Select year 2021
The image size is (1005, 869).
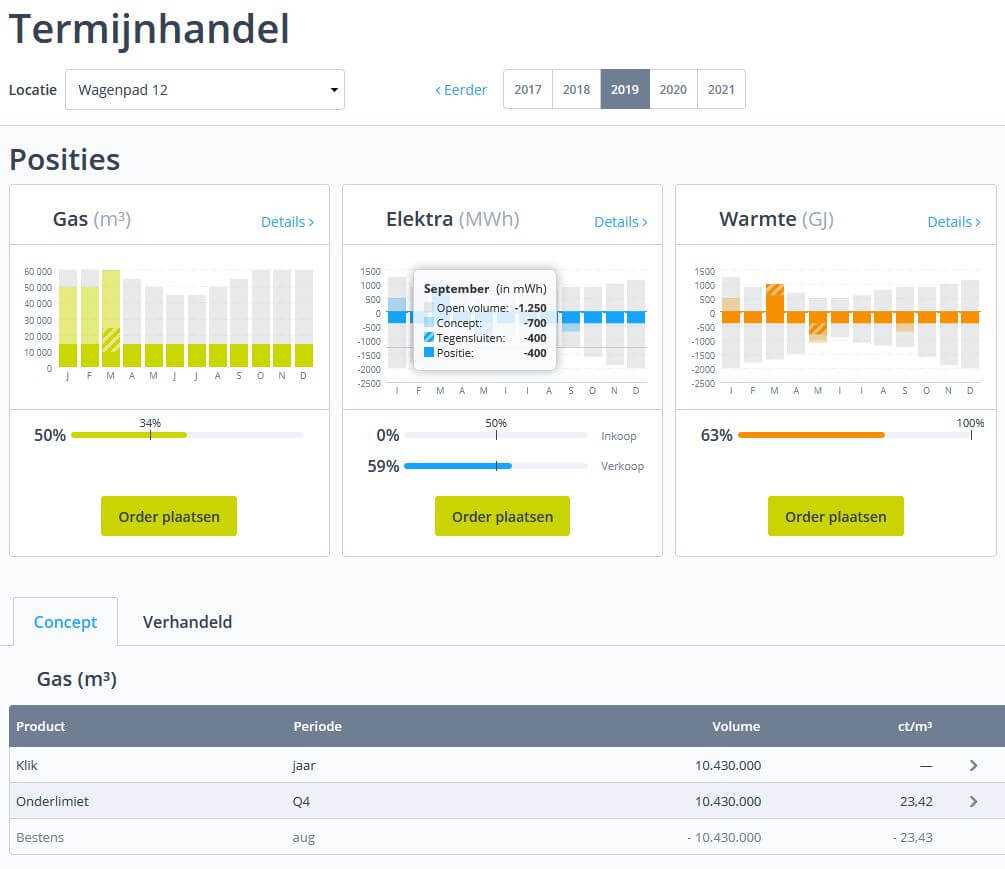coord(721,90)
